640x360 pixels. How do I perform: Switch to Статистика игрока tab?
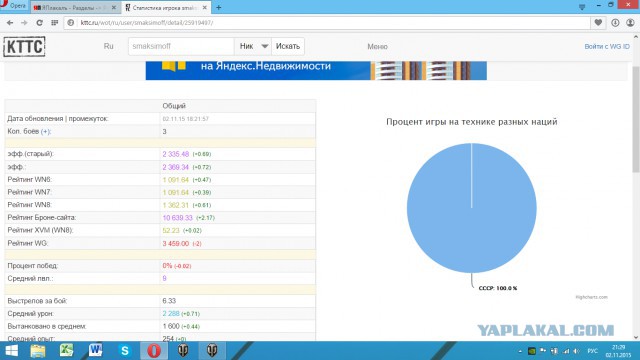165,8
